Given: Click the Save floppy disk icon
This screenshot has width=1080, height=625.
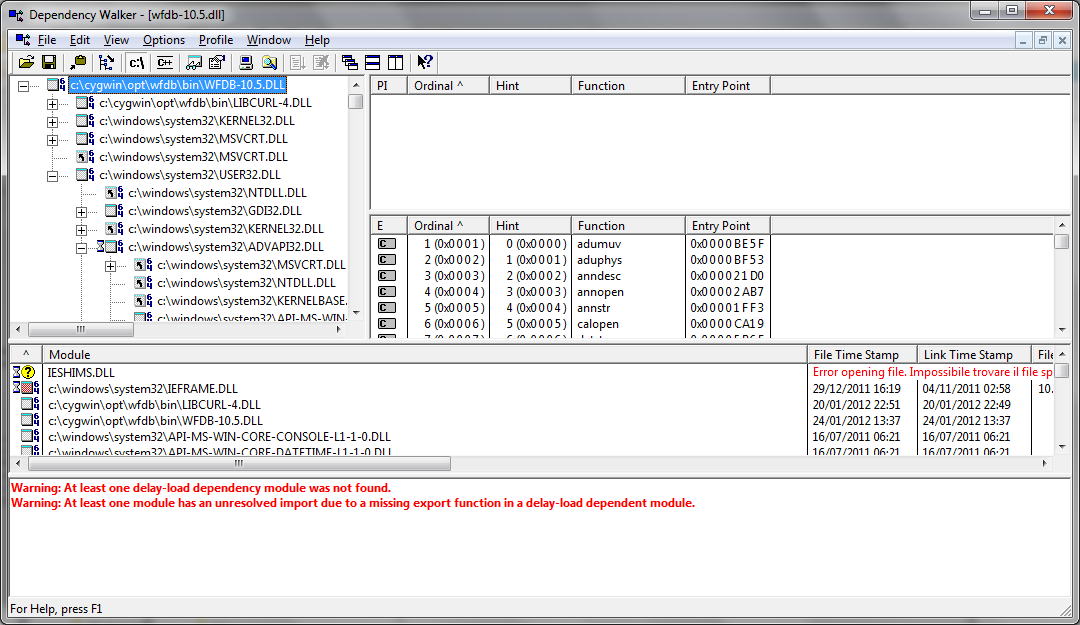Looking at the screenshot, I should [x=48, y=62].
